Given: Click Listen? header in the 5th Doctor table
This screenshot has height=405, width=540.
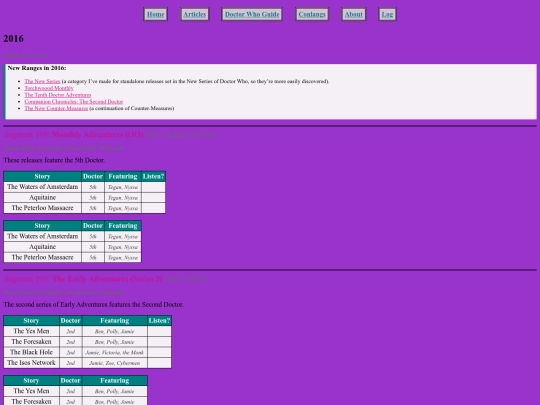Looking at the screenshot, I should pyautogui.click(x=153, y=176).
